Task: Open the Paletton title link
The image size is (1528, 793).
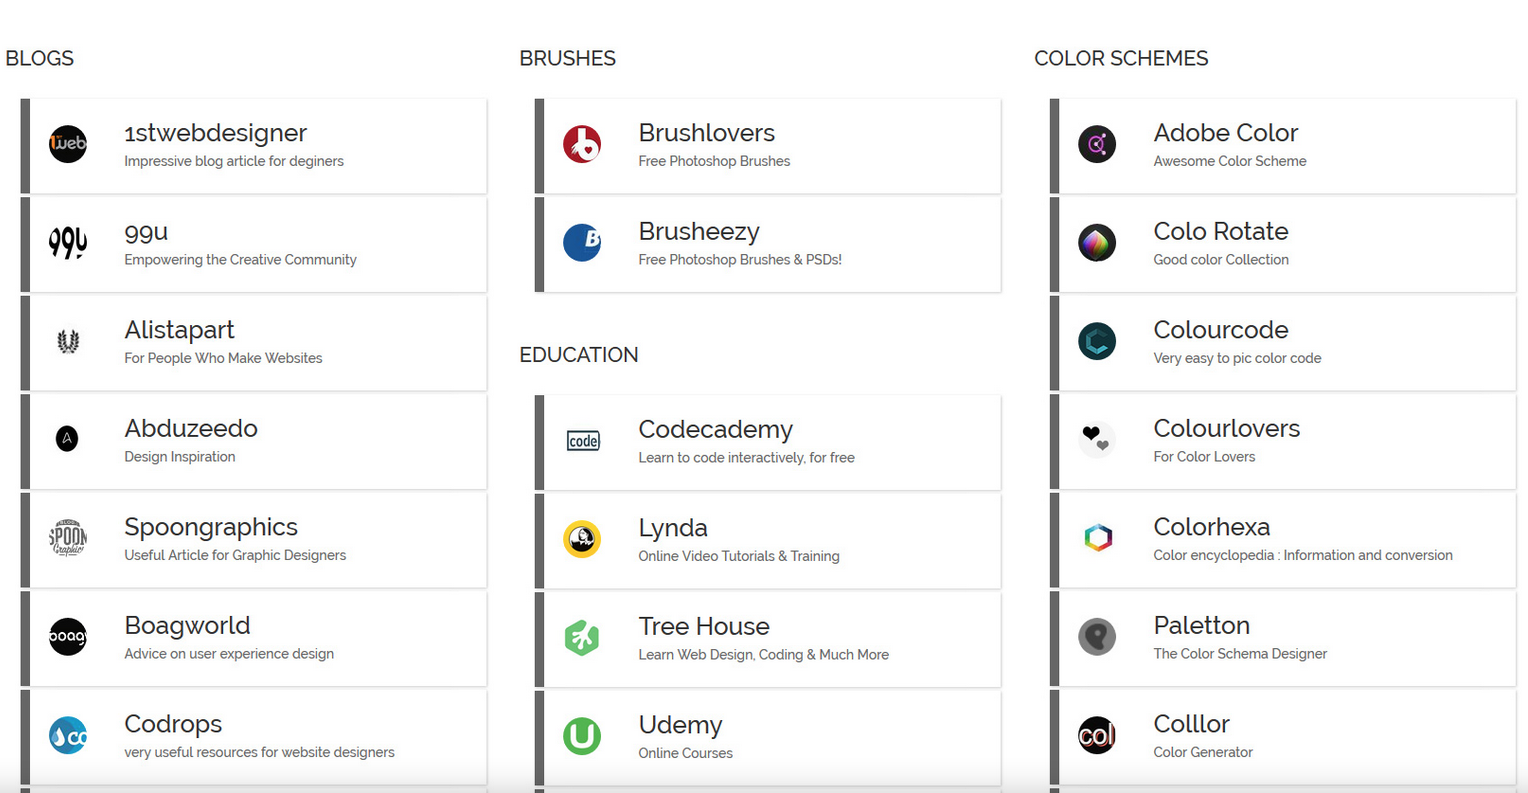Action: click(x=1202, y=625)
